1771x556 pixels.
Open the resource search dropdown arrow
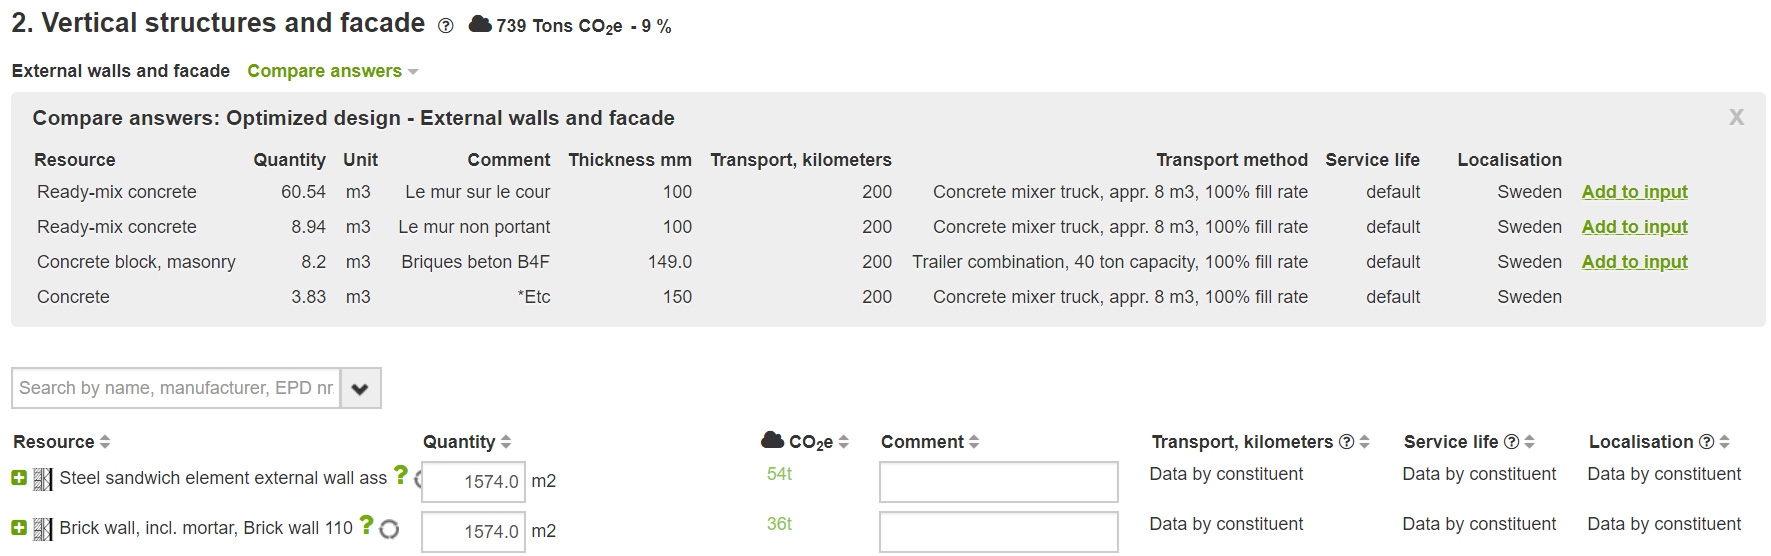point(360,388)
